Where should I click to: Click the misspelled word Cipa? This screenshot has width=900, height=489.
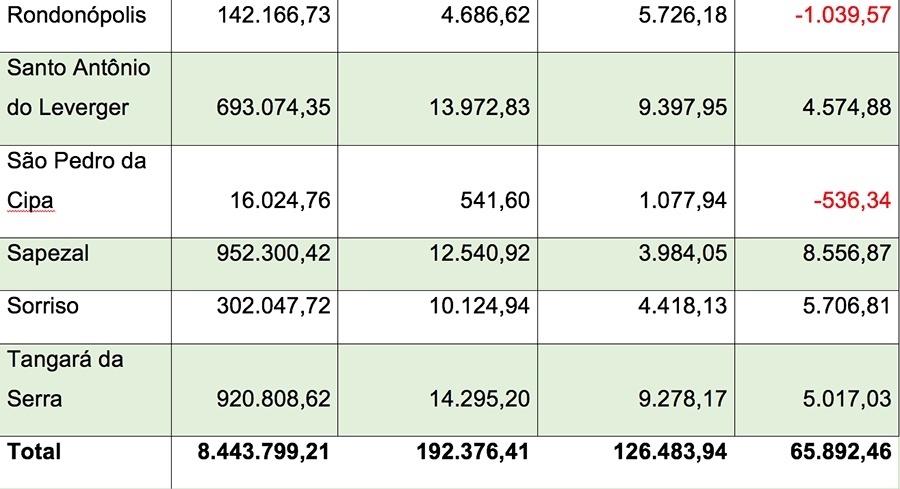(30, 200)
